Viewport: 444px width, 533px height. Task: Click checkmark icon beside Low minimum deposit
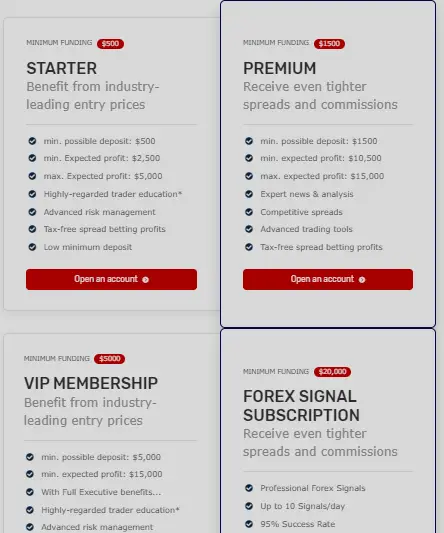click(32, 247)
